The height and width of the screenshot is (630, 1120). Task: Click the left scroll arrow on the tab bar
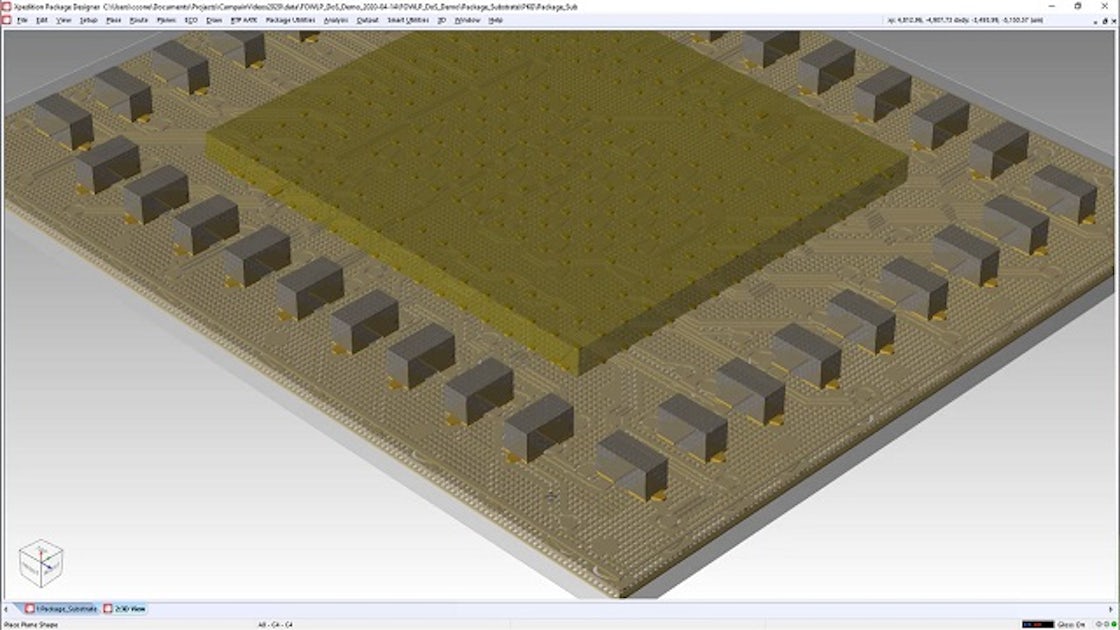5,607
